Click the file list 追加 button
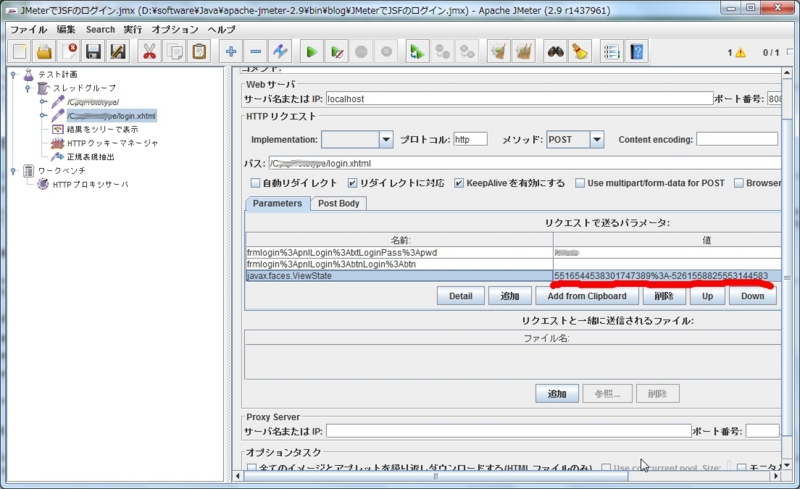The width and height of the screenshot is (800, 489). point(557,394)
